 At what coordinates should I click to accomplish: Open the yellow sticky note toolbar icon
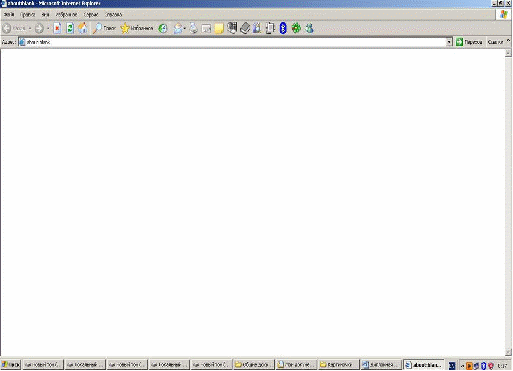point(219,28)
